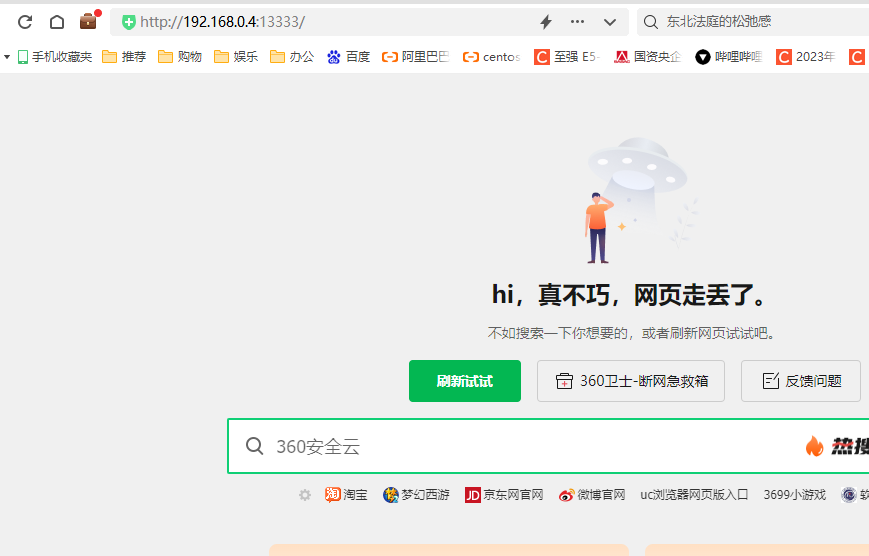
Task: Open 360卫士-断网急救箱 button
Action: pos(631,381)
